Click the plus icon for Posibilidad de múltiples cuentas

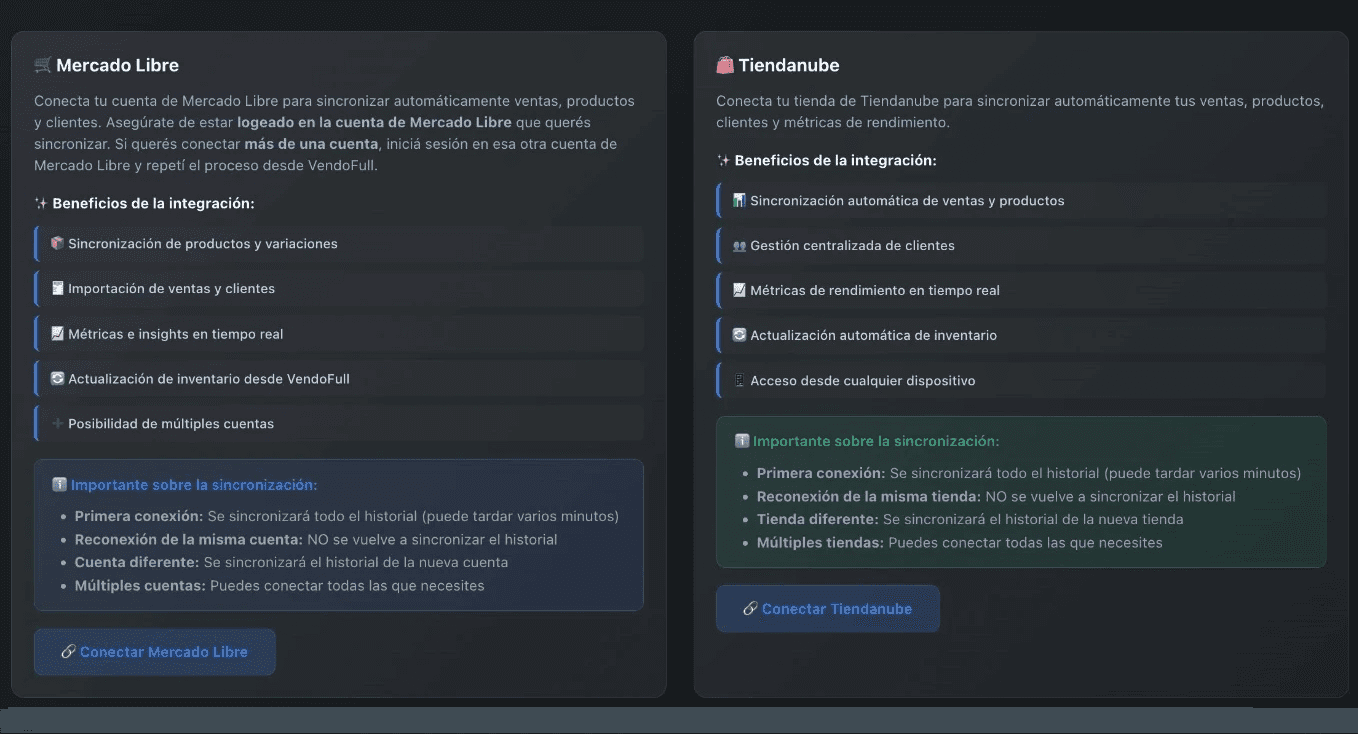(58, 424)
